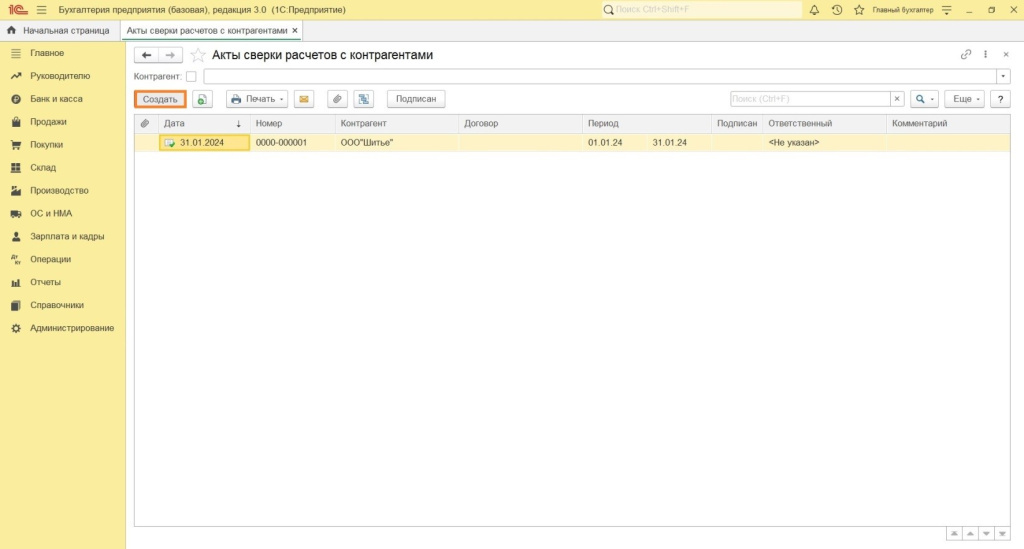Click the Главный бухгалтер user name
The width and height of the screenshot is (1024, 549).
903,10
